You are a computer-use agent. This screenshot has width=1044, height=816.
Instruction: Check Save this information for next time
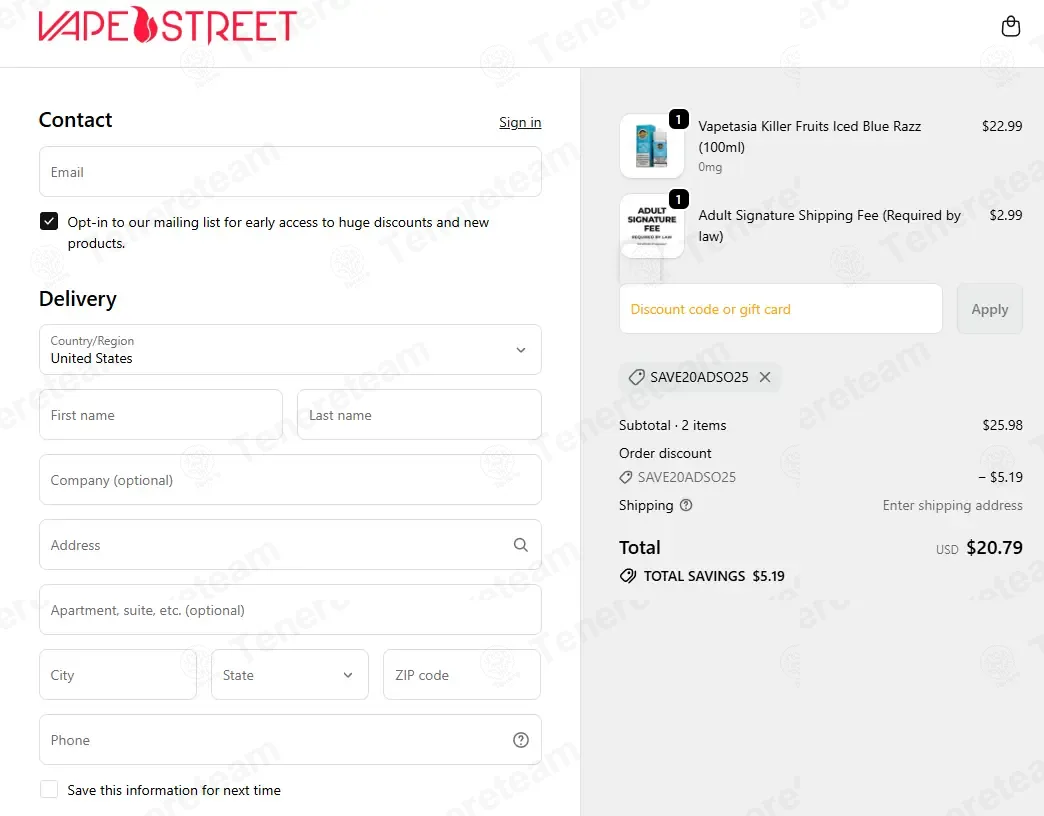click(x=49, y=789)
